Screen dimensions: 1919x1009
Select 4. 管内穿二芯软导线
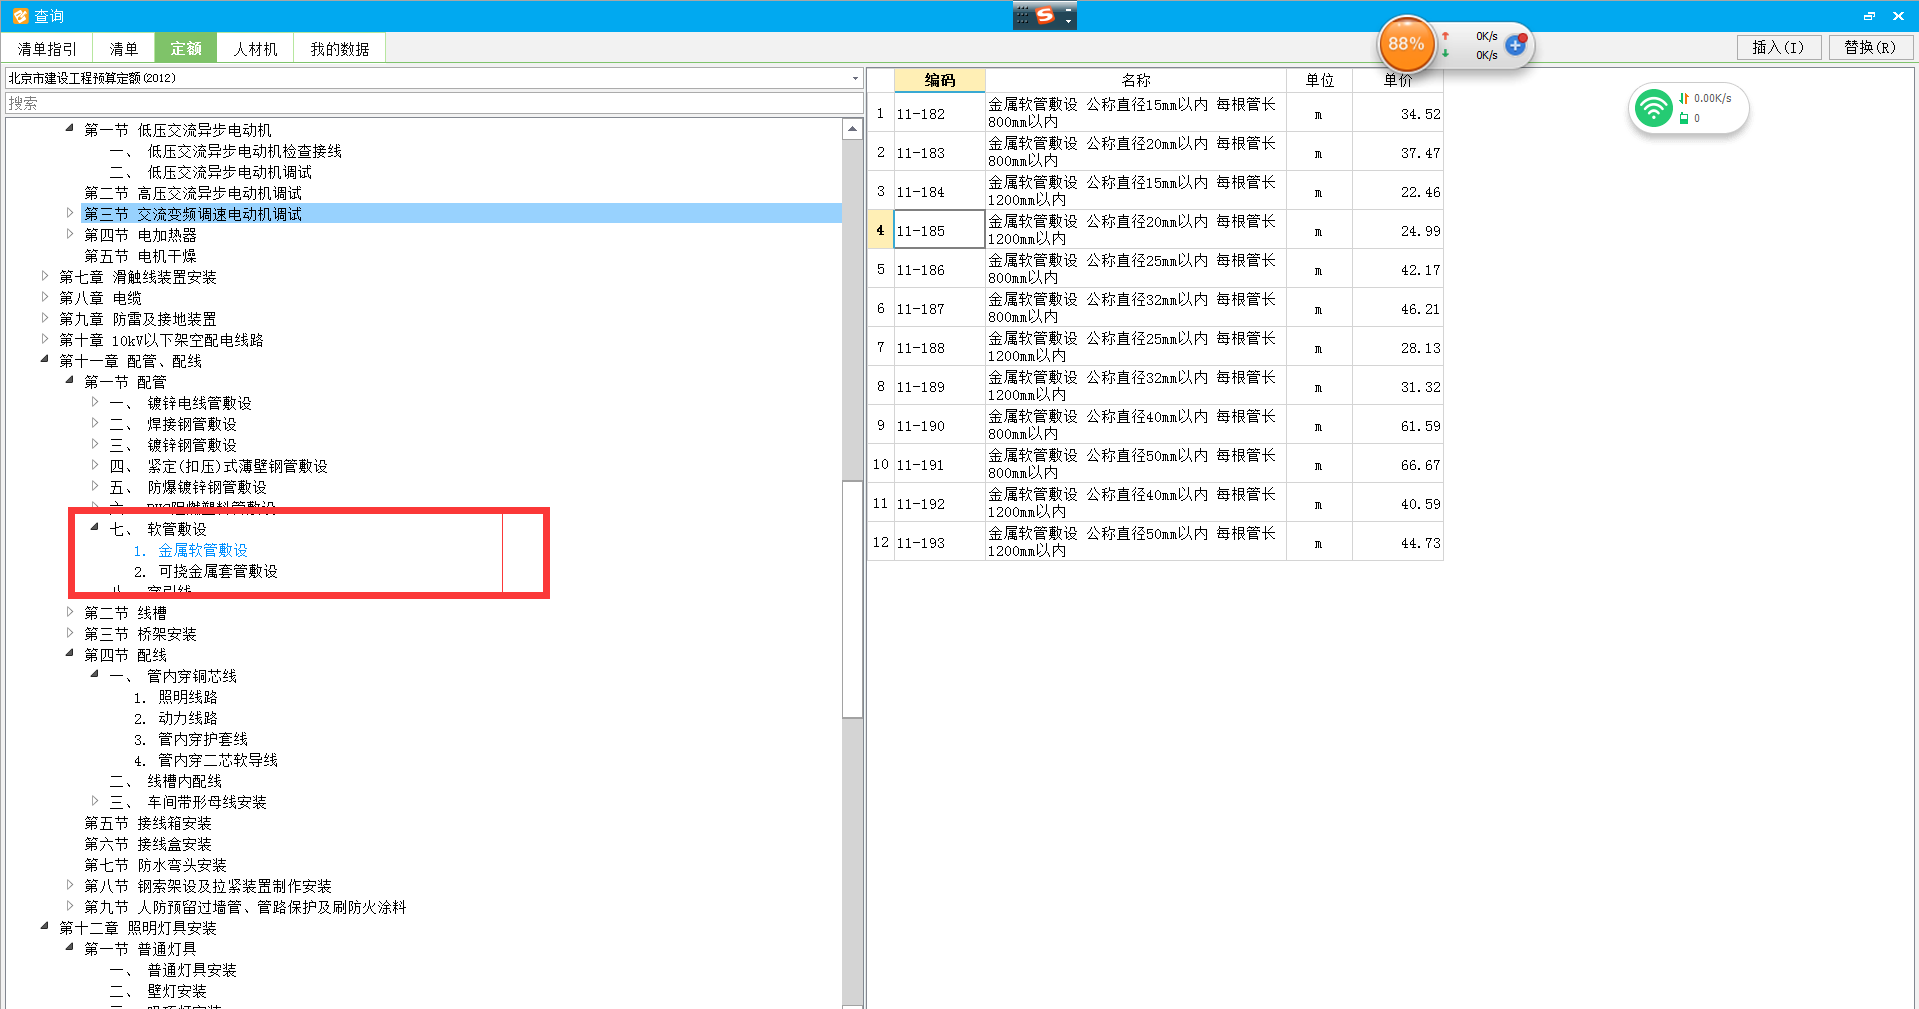coord(206,760)
